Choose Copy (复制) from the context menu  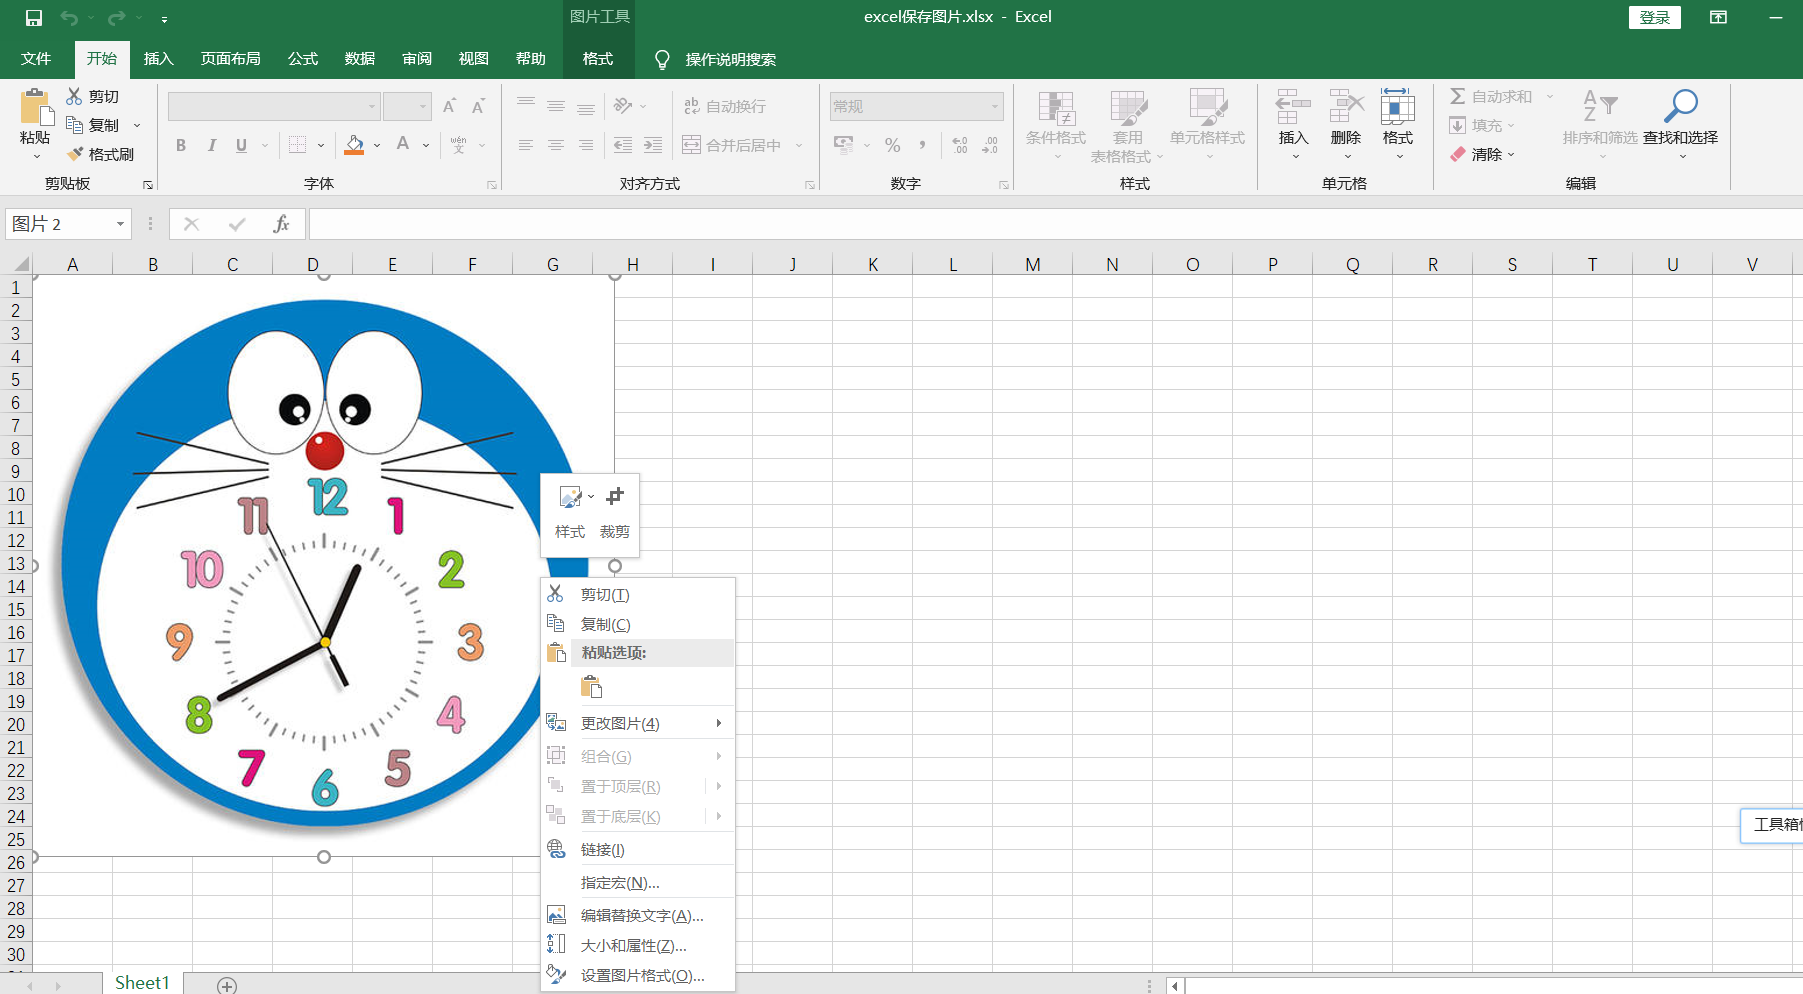pos(638,625)
